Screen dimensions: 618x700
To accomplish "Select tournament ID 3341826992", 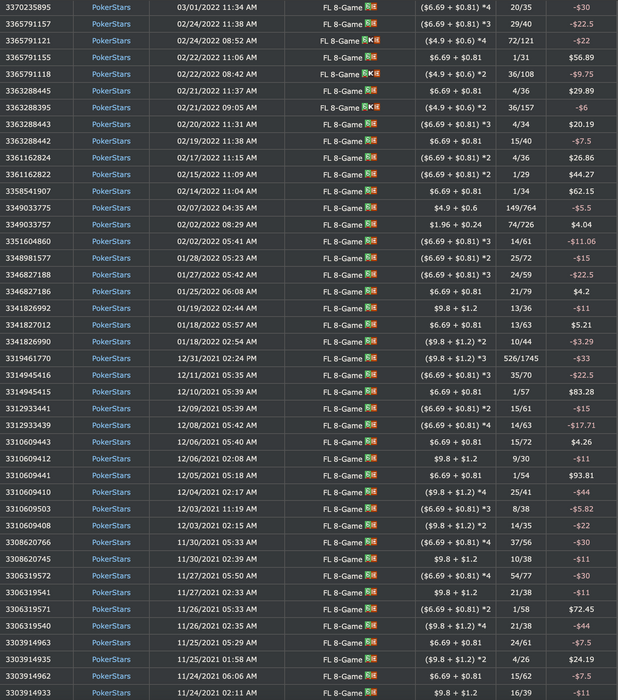I will pos(28,308).
